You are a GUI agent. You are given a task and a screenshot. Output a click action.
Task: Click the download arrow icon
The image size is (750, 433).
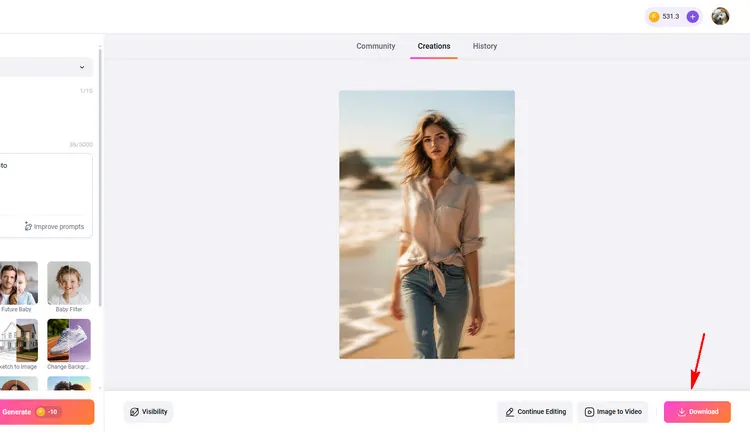(682, 412)
